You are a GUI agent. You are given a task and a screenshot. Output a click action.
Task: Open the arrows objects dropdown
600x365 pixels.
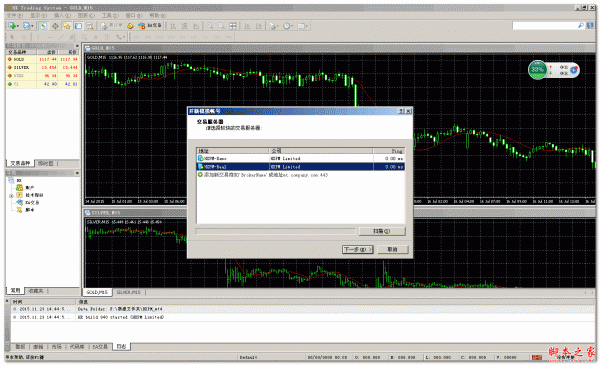(120, 37)
